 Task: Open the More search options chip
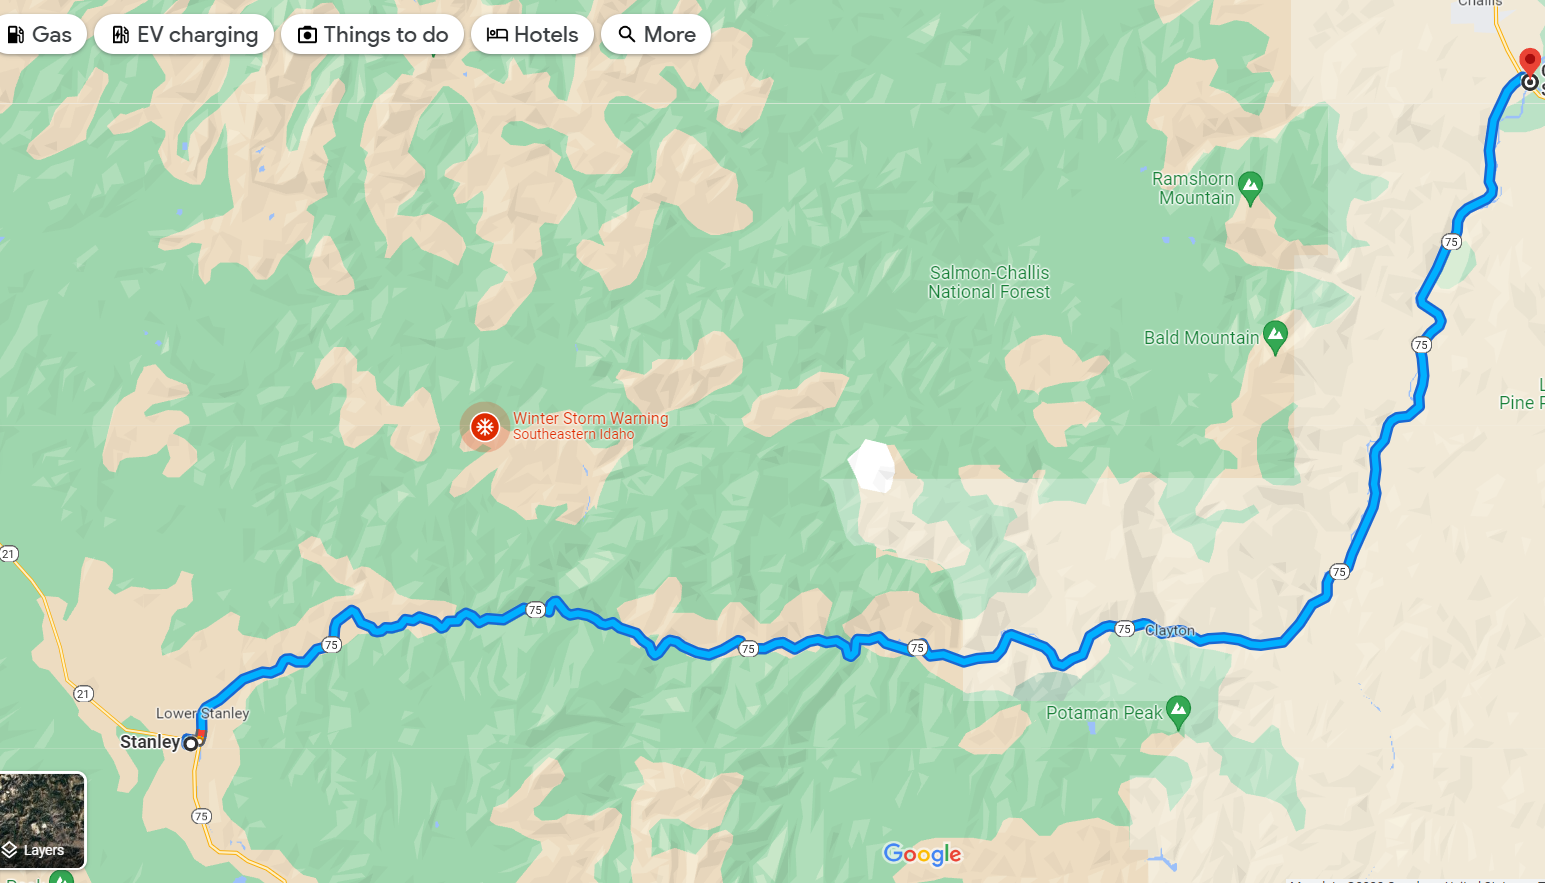(x=656, y=34)
